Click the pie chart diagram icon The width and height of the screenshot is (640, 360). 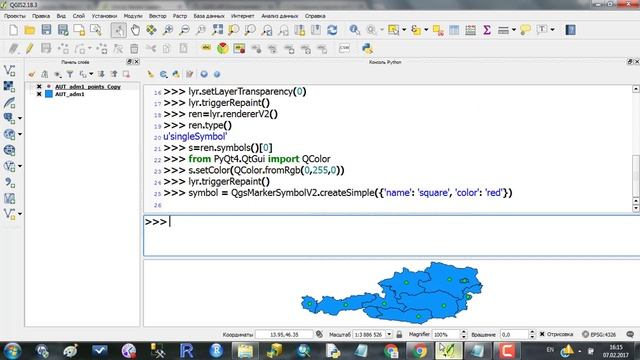click(x=222, y=49)
